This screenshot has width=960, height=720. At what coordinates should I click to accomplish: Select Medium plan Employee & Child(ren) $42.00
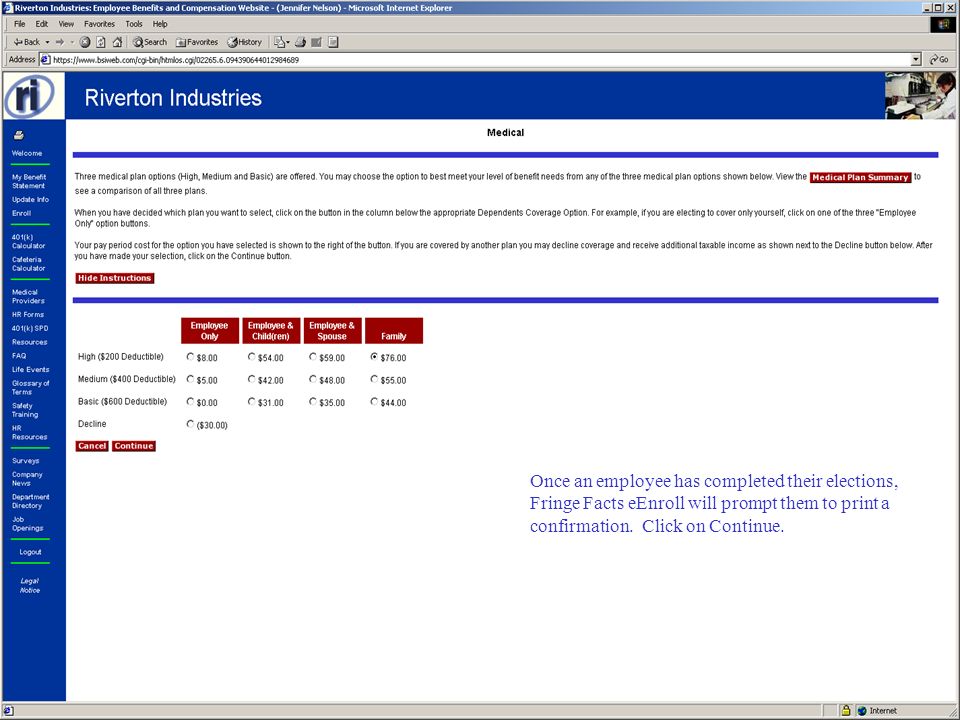252,380
